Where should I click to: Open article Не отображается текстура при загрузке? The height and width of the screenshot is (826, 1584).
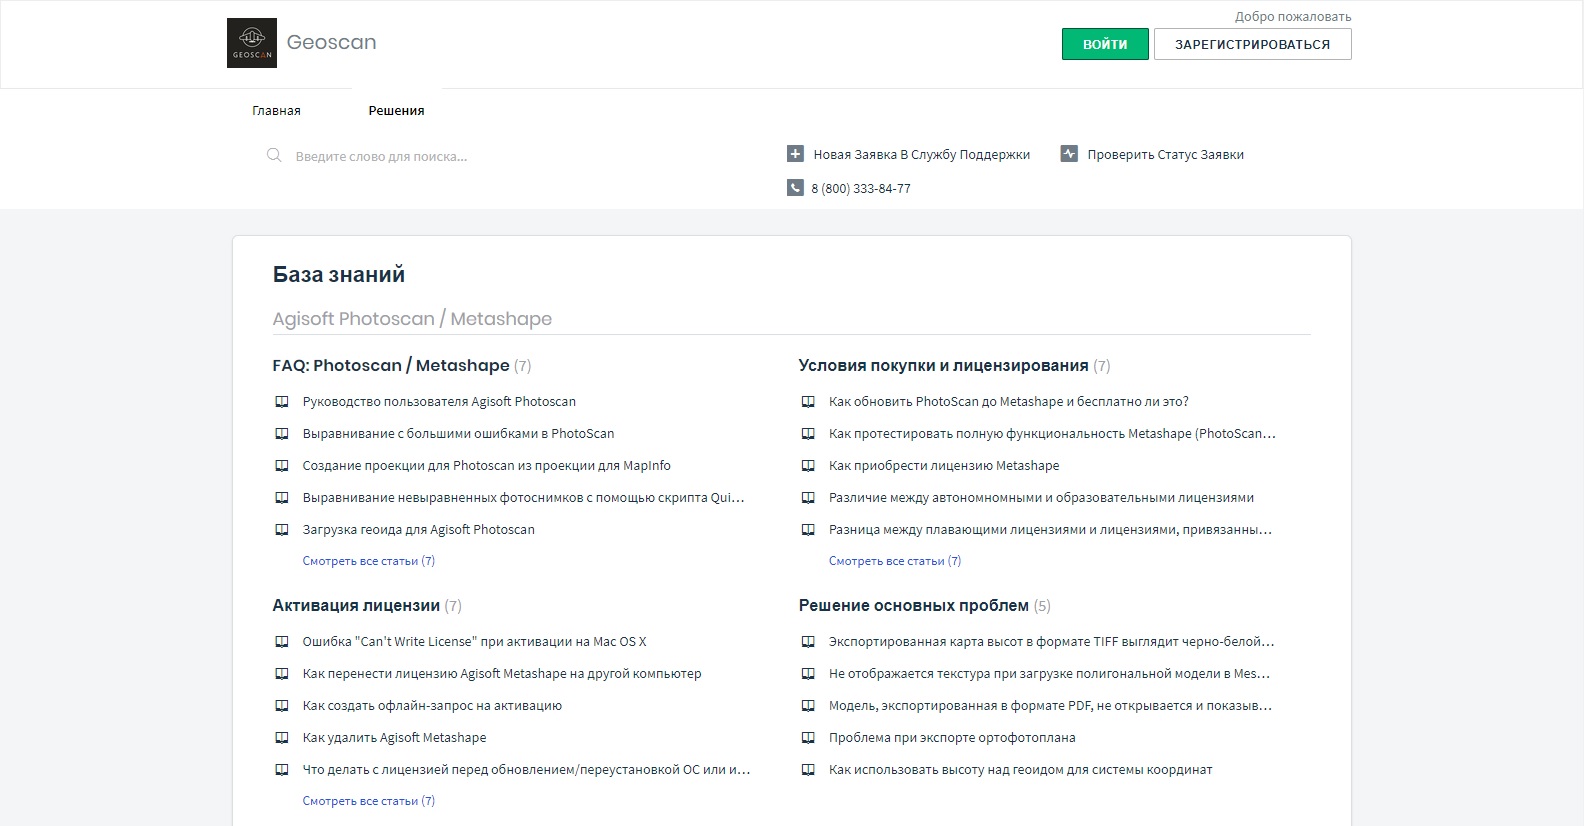click(1049, 674)
